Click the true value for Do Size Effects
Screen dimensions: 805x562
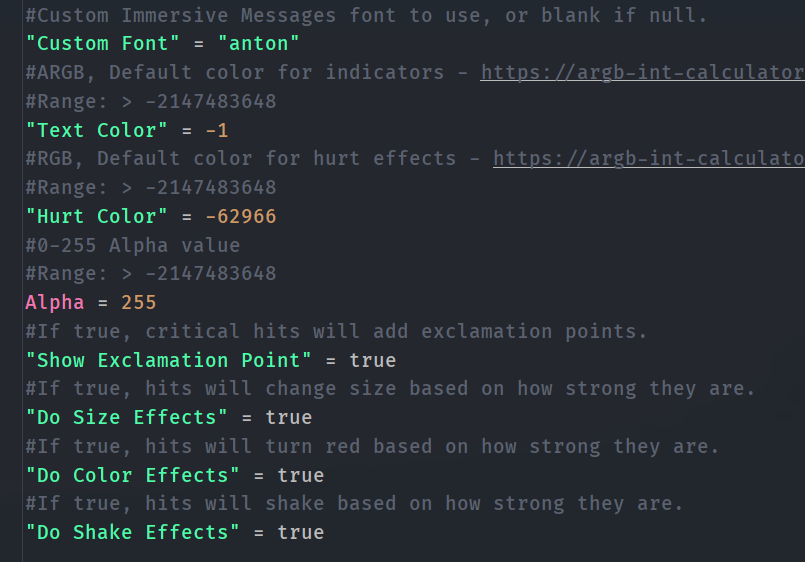289,417
